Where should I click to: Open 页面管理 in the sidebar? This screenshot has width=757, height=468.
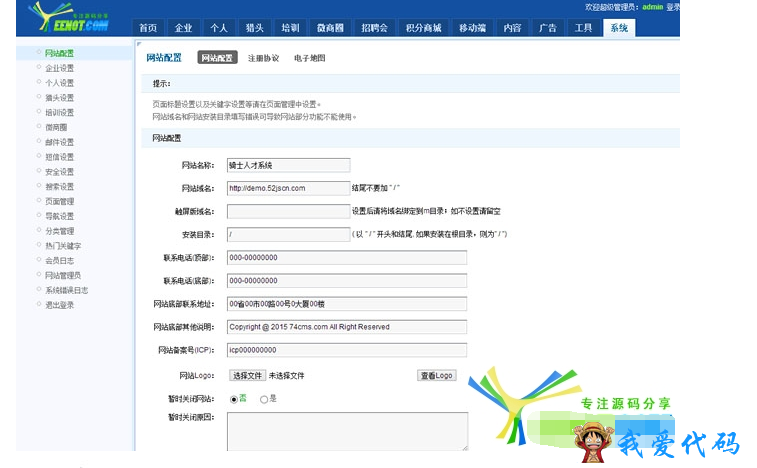[x=59, y=201]
